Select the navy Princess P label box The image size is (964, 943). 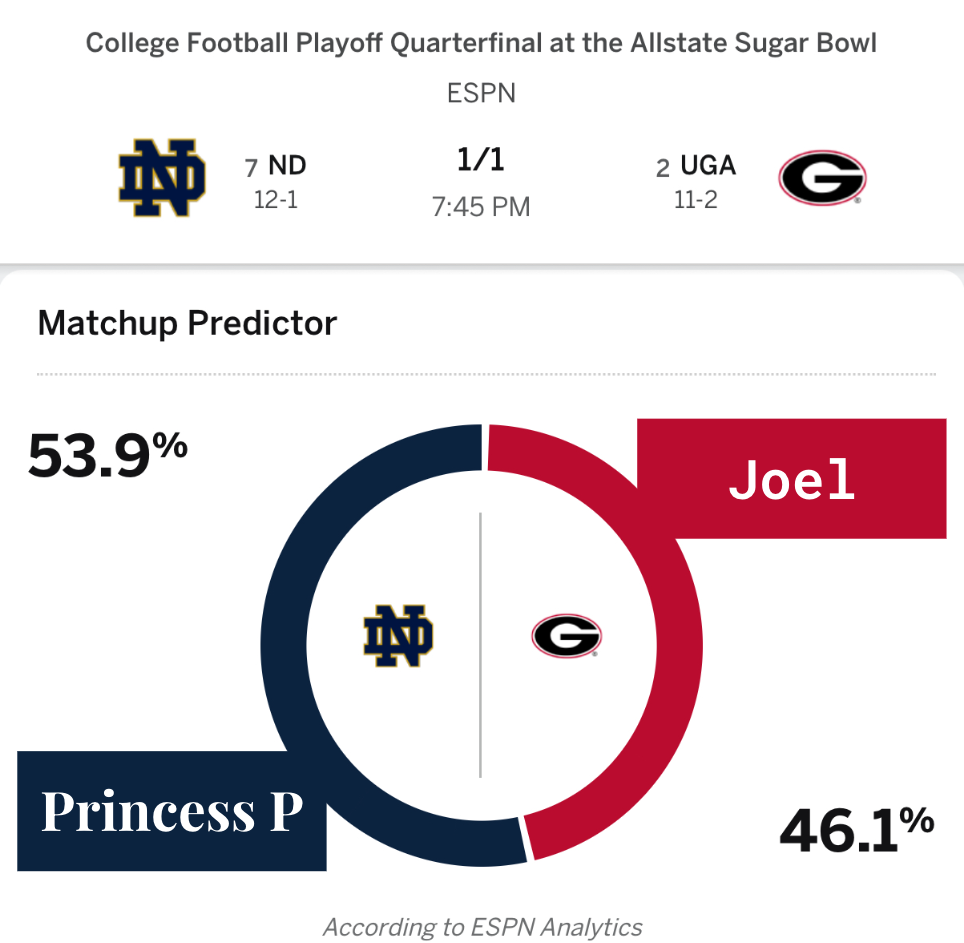pyautogui.click(x=171, y=811)
